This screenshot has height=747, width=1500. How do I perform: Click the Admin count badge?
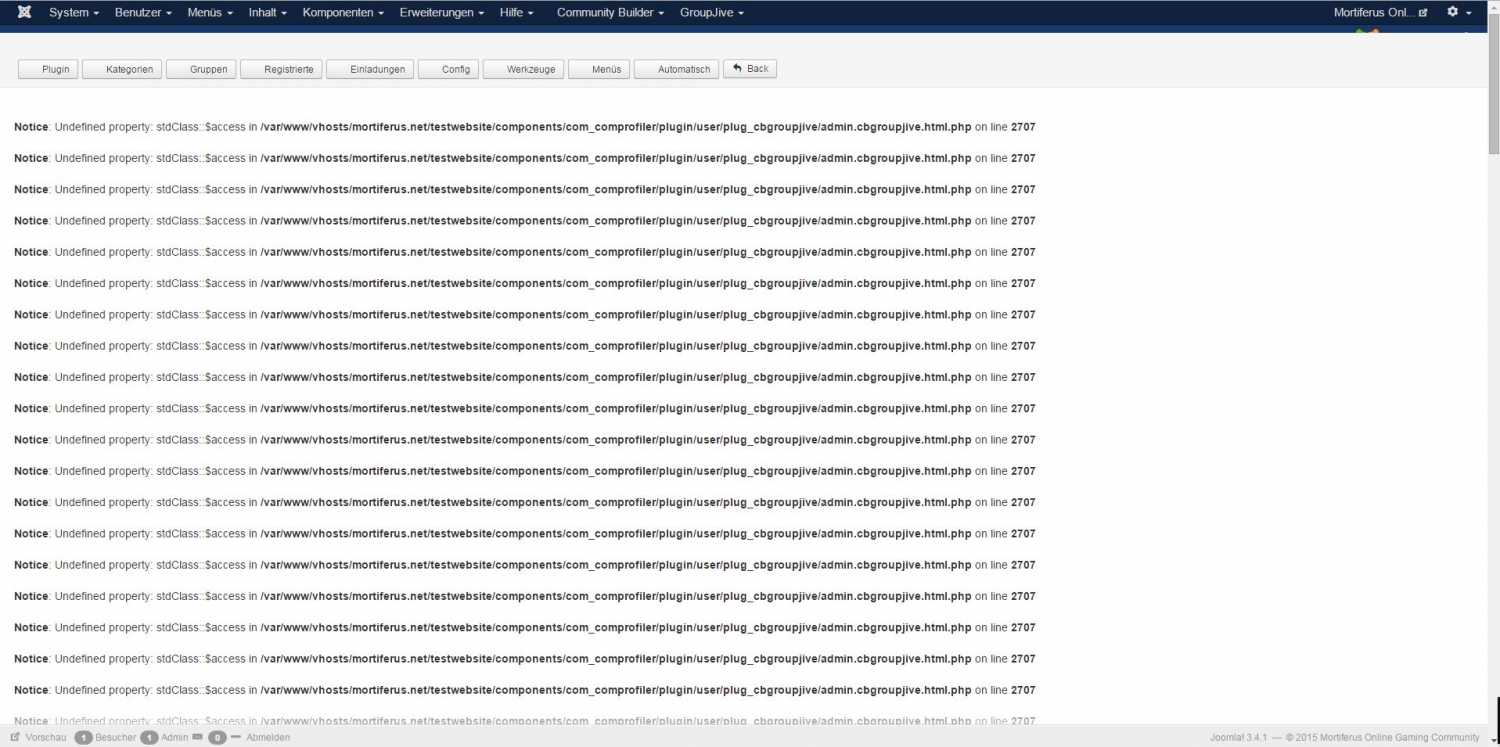click(x=150, y=737)
